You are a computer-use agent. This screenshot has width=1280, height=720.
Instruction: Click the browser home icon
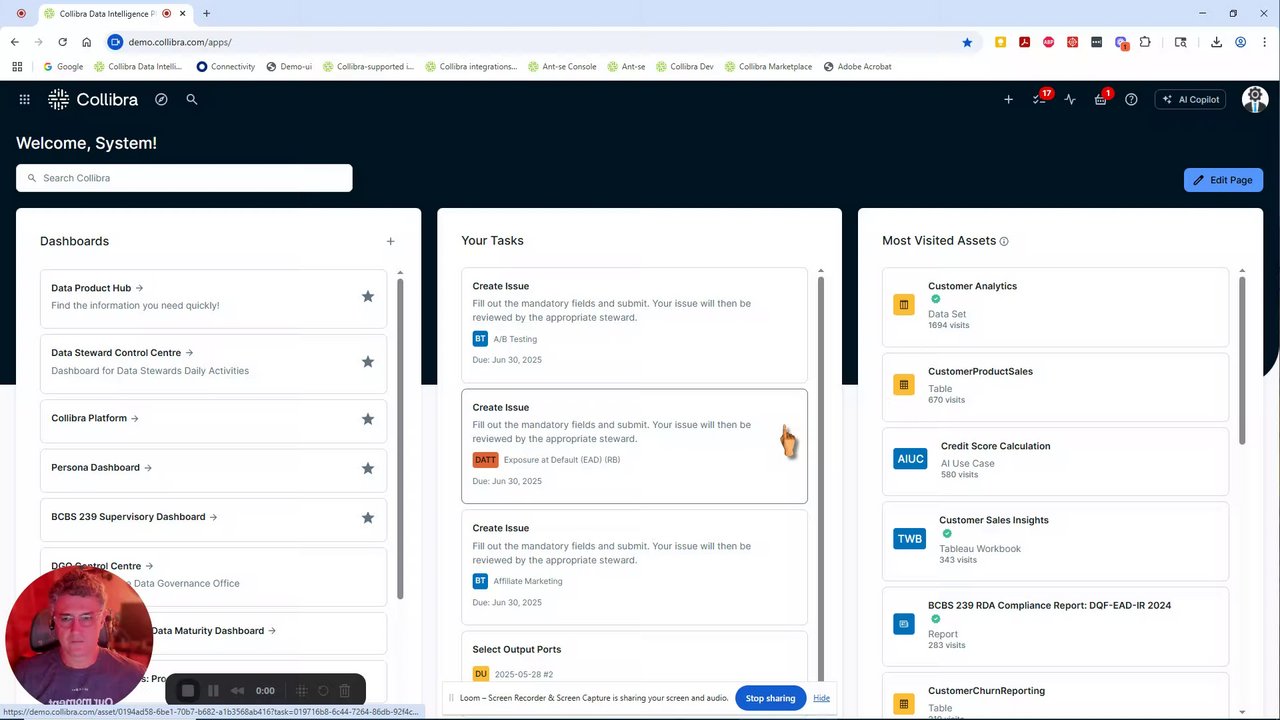(x=87, y=42)
